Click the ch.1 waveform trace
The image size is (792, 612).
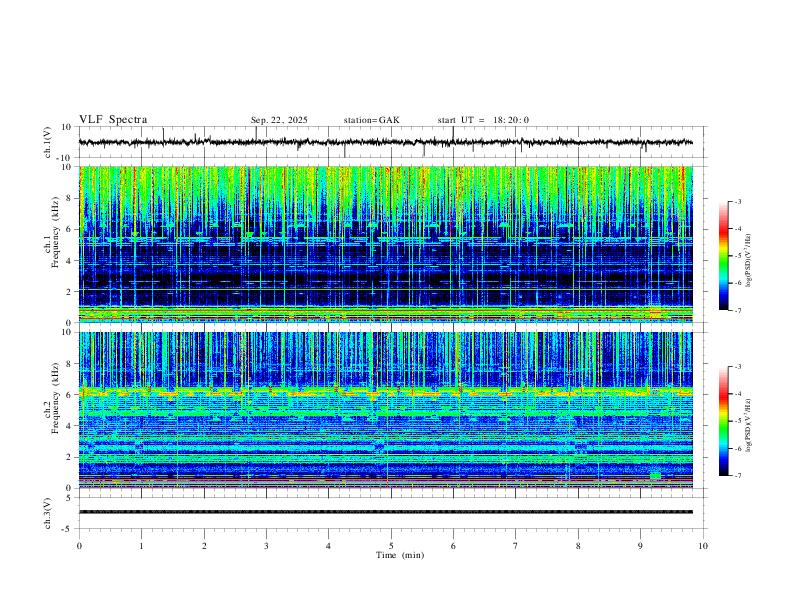point(386,142)
